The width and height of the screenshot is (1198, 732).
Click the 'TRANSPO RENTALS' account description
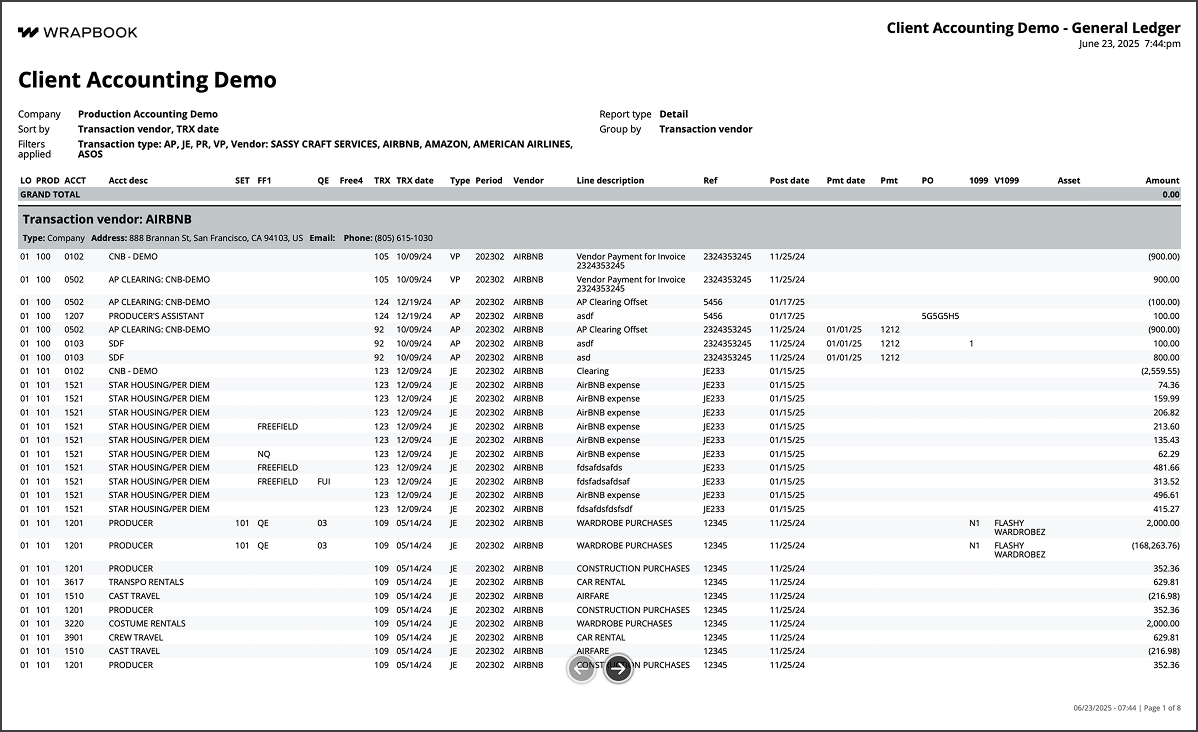[146, 581]
